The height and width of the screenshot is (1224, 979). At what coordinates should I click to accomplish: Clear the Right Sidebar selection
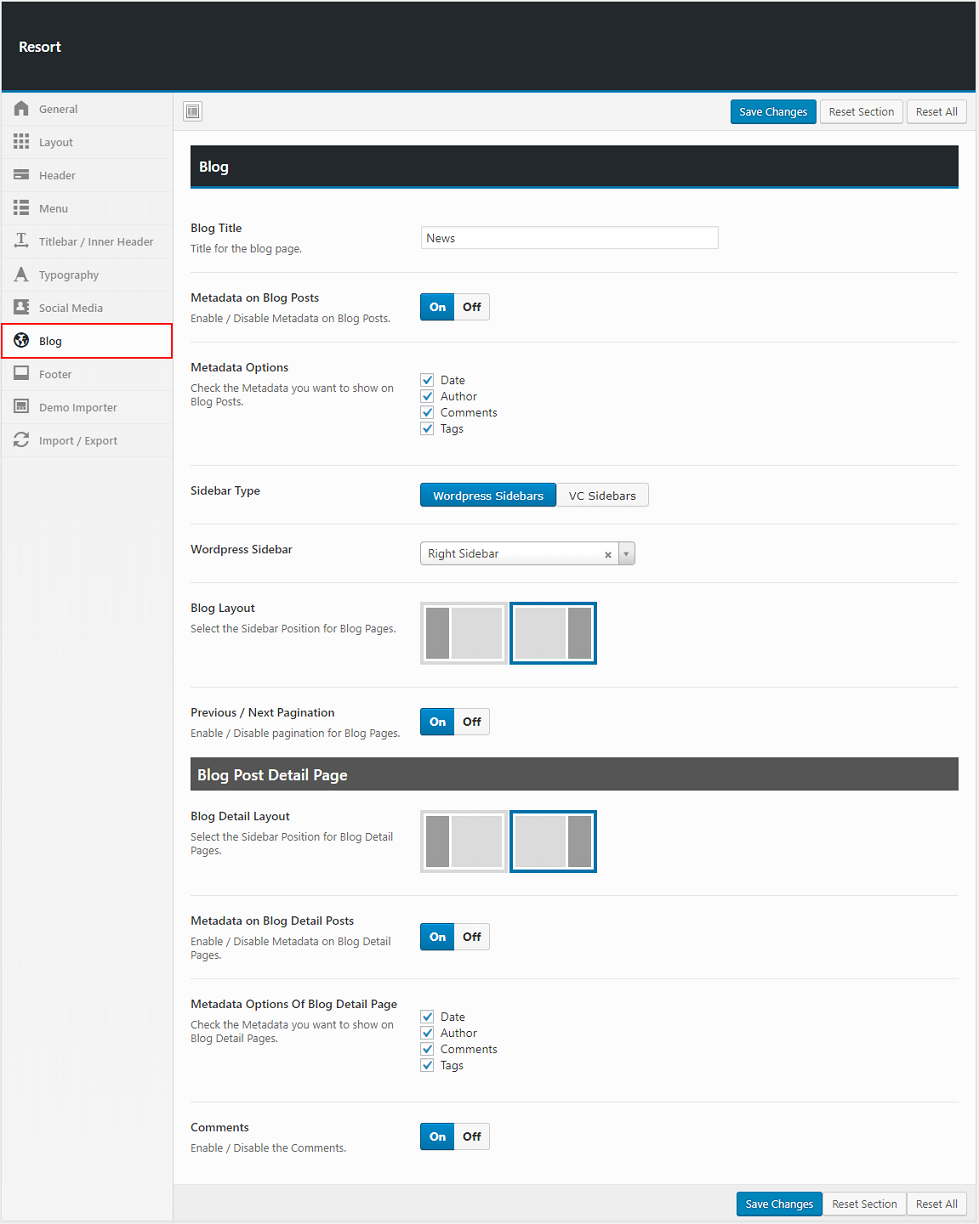point(608,554)
